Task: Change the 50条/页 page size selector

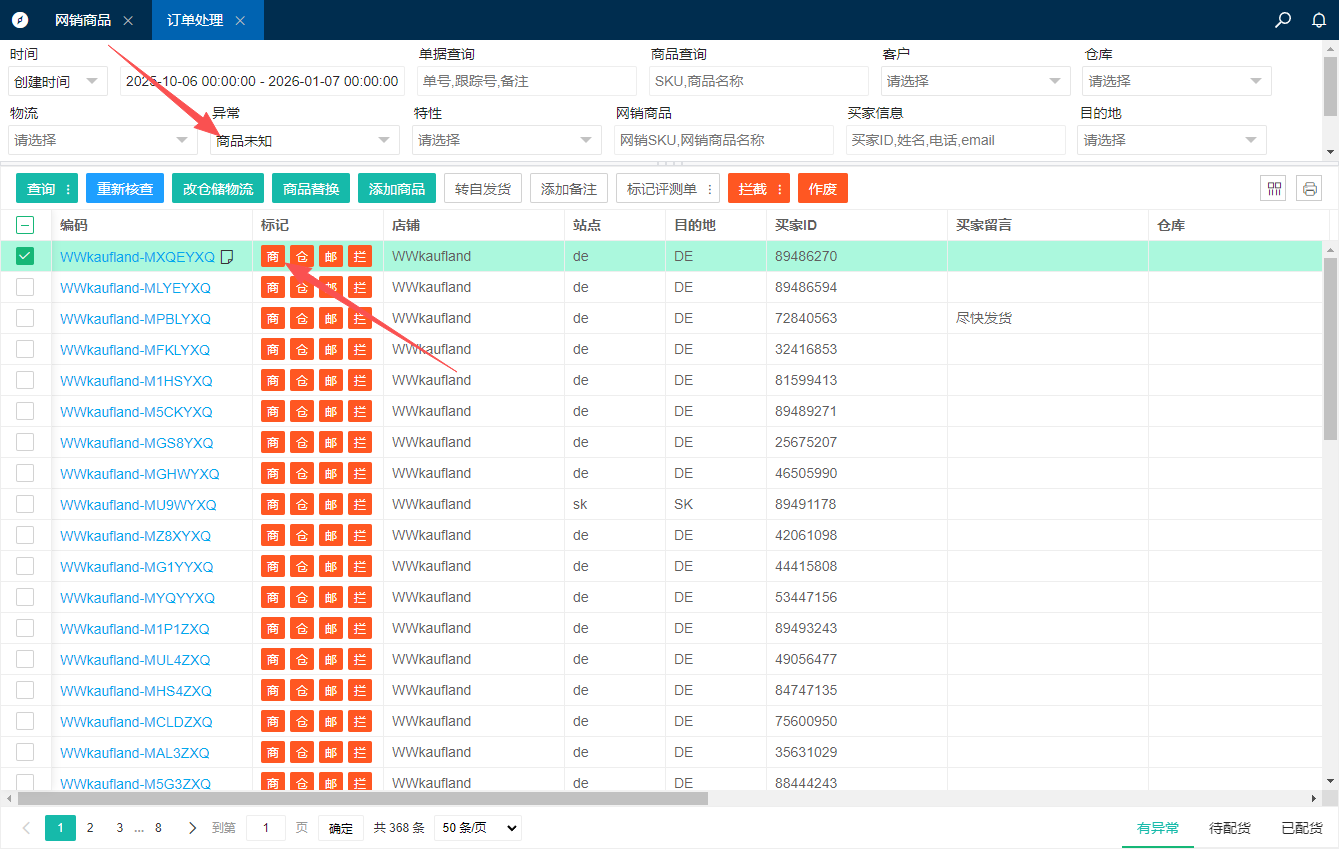Action: coord(478,828)
